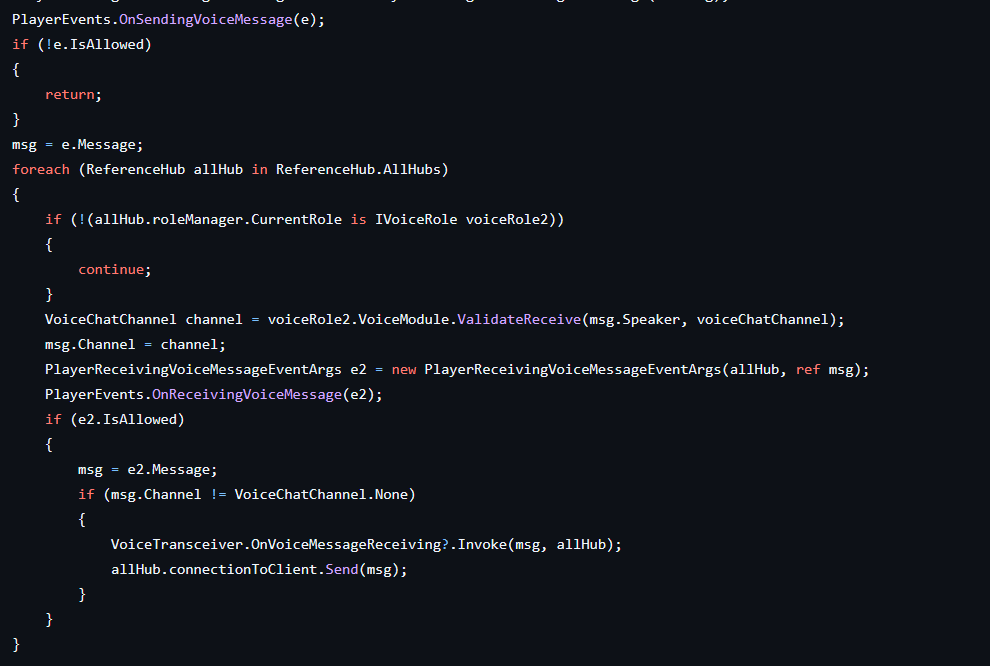Click the 'Send' method on connectionToClient
The height and width of the screenshot is (666, 990).
(342, 569)
